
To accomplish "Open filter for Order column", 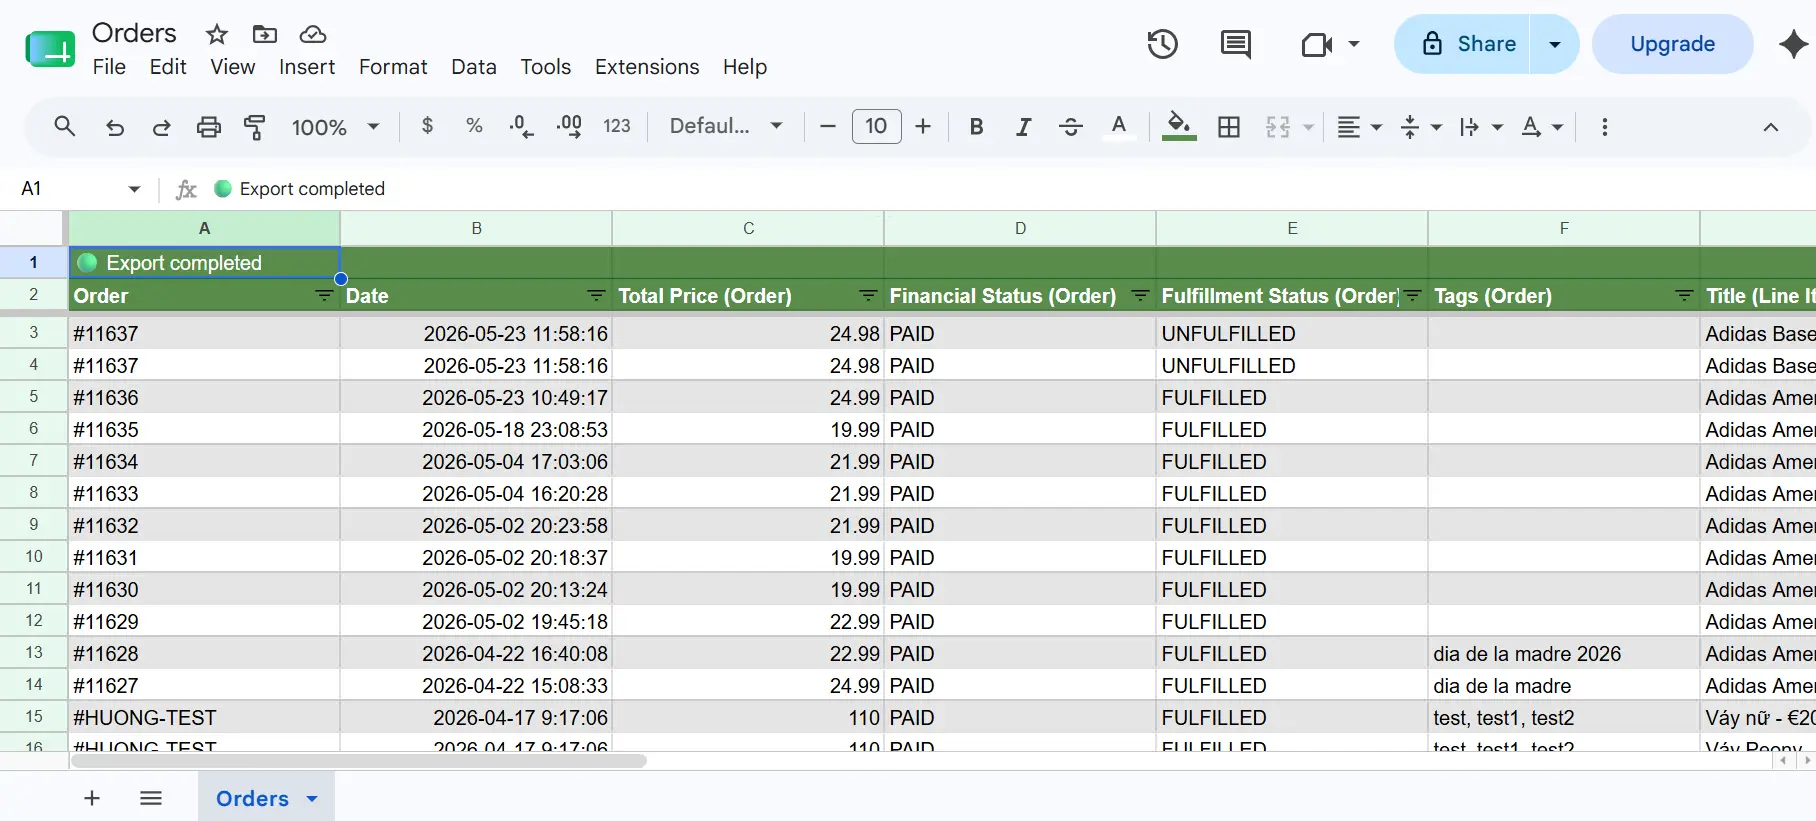I will coord(324,296).
